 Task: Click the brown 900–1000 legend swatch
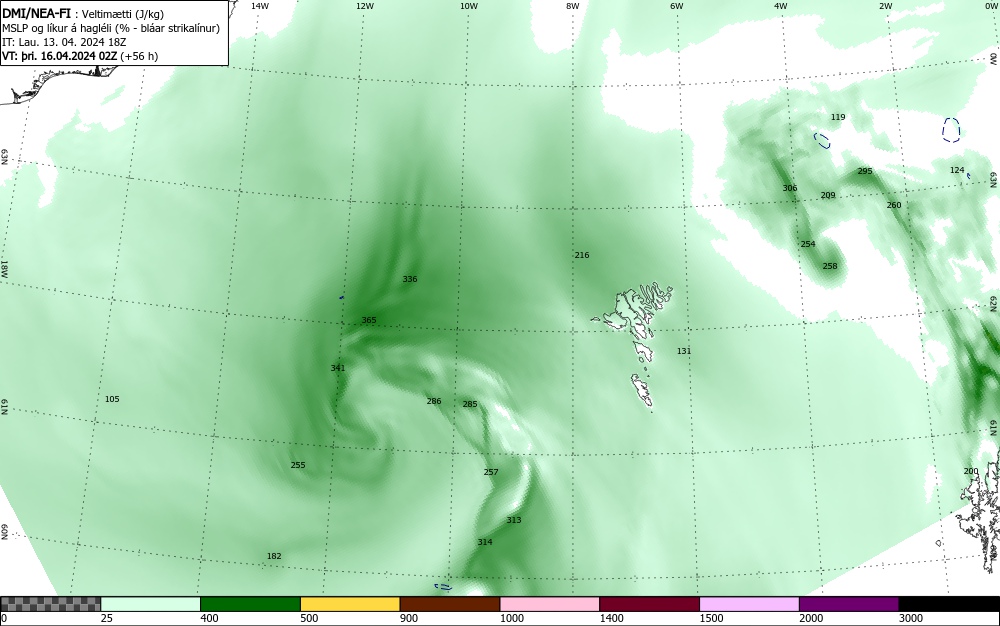point(450,604)
